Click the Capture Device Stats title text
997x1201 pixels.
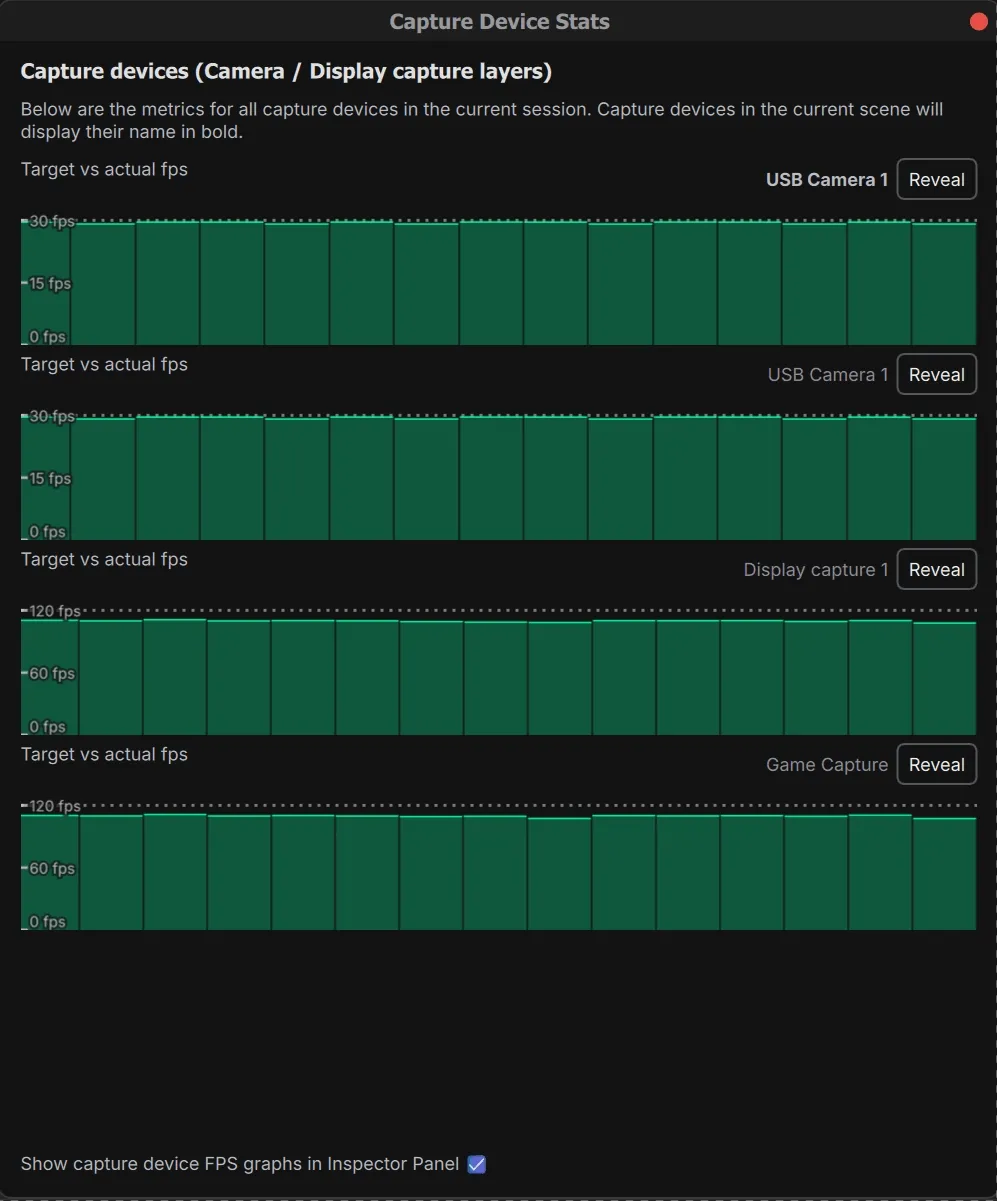(499, 22)
